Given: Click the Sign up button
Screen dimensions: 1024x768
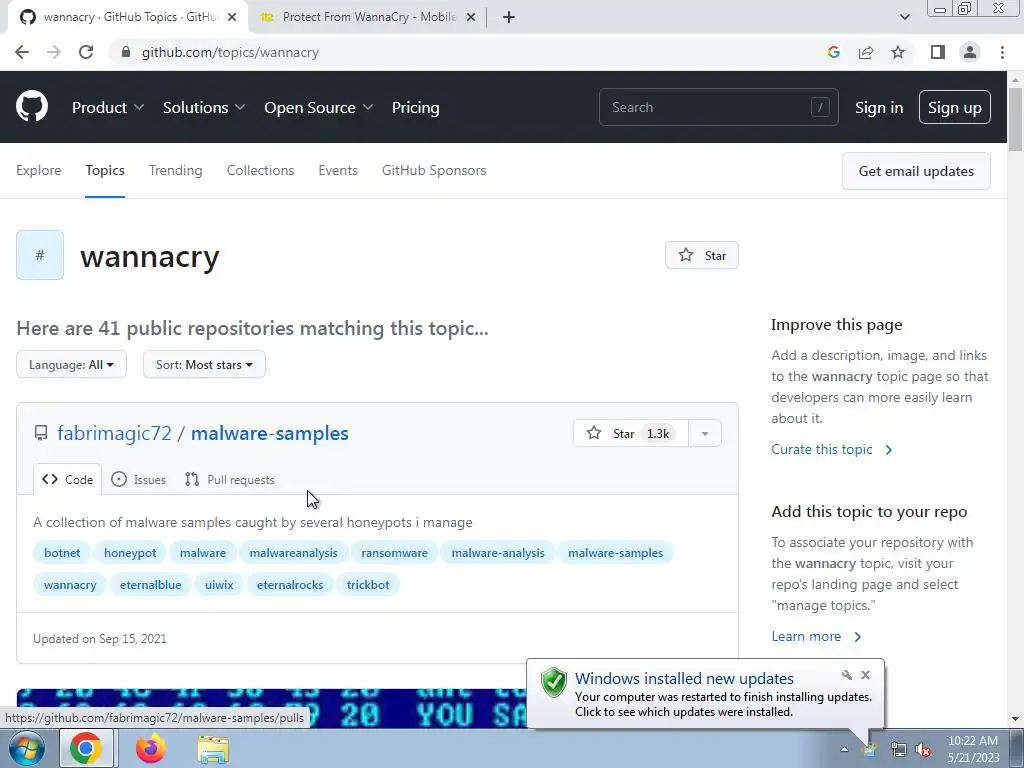Looking at the screenshot, I should coord(955,107).
